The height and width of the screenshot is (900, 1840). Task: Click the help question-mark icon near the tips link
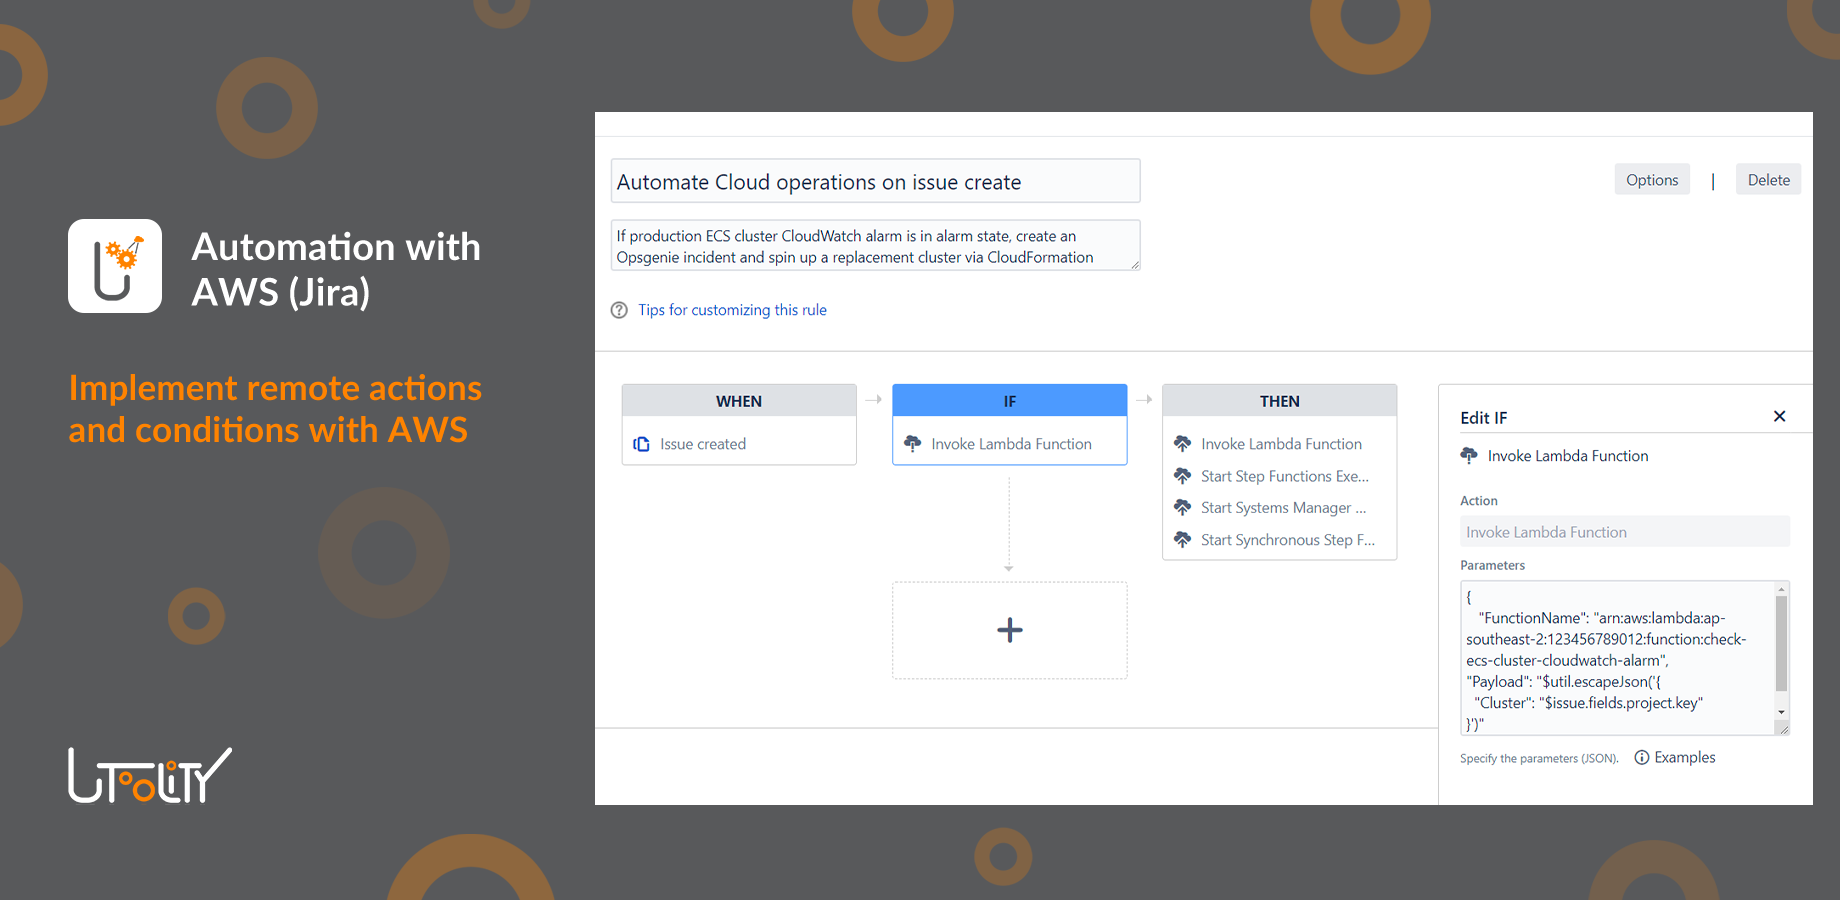(x=619, y=310)
